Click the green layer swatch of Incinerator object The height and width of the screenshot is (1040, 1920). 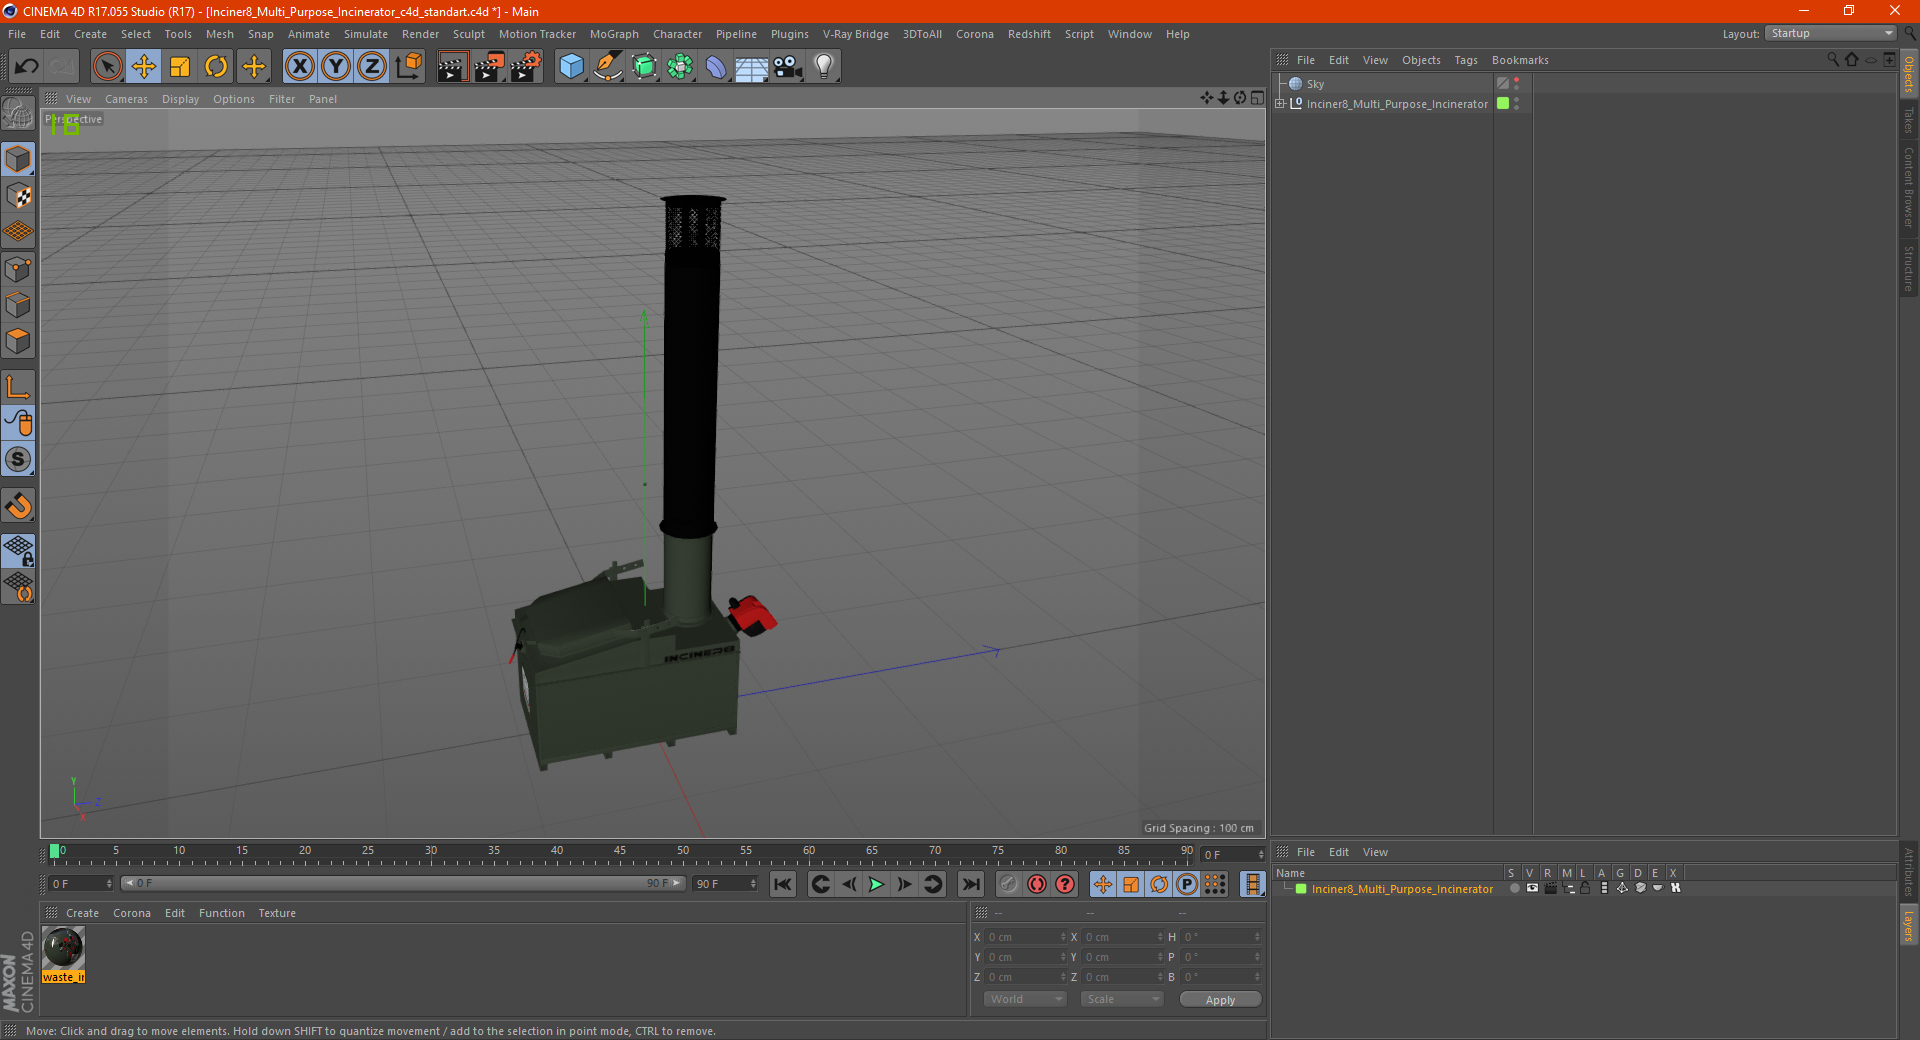tap(1502, 104)
